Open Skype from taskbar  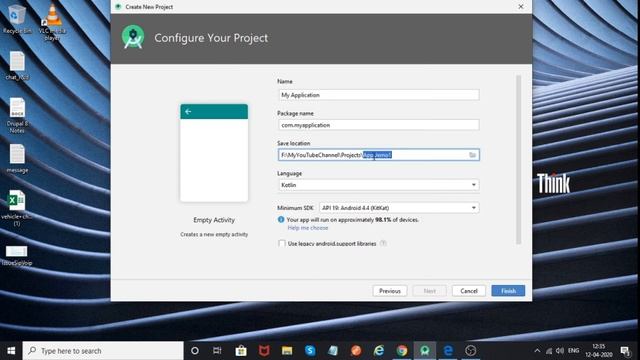tap(310, 351)
